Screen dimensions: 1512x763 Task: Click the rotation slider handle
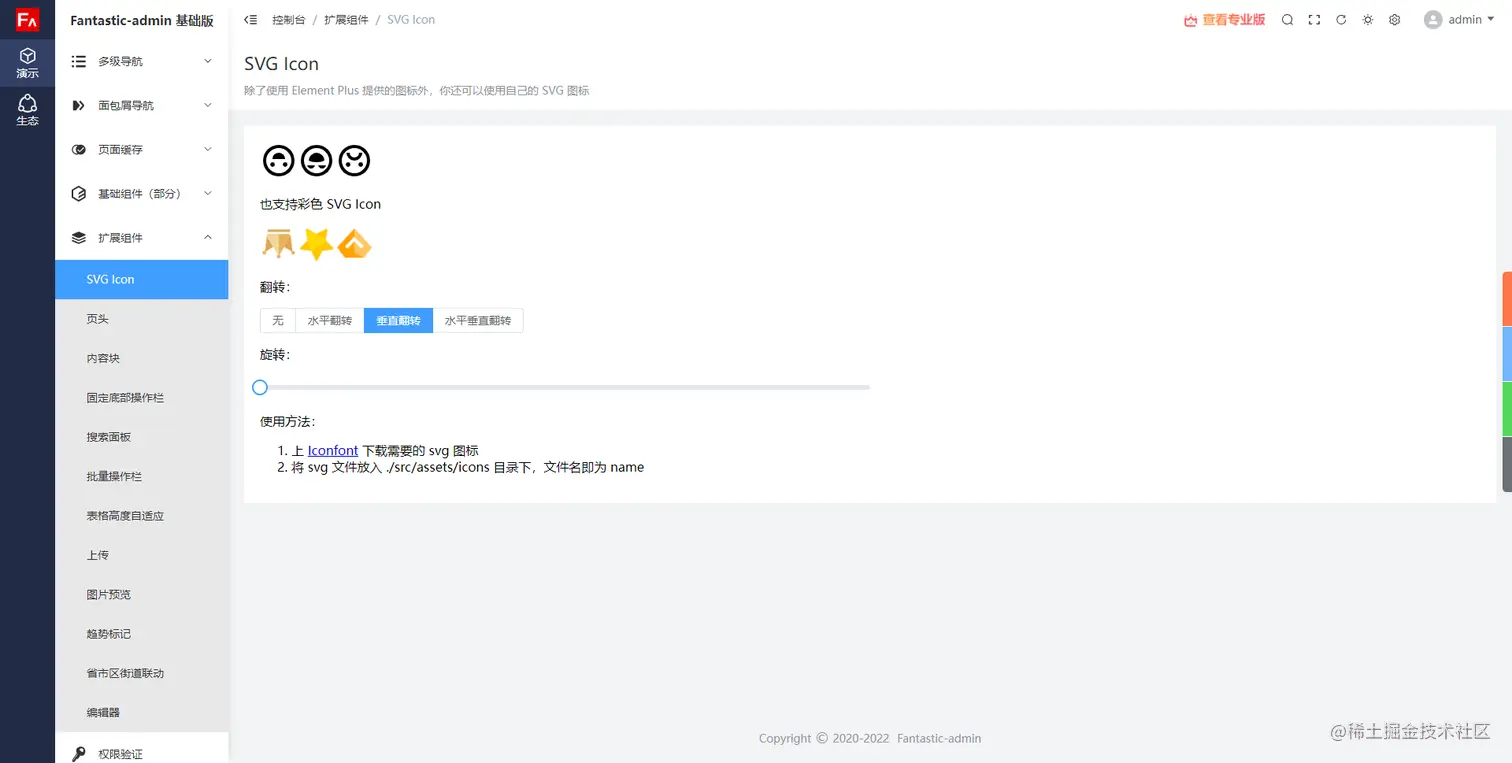click(260, 387)
